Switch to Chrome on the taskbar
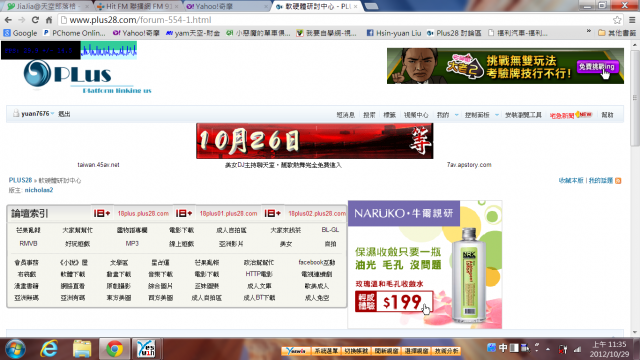This screenshot has width=640, height=360. pyautogui.click(x=115, y=349)
